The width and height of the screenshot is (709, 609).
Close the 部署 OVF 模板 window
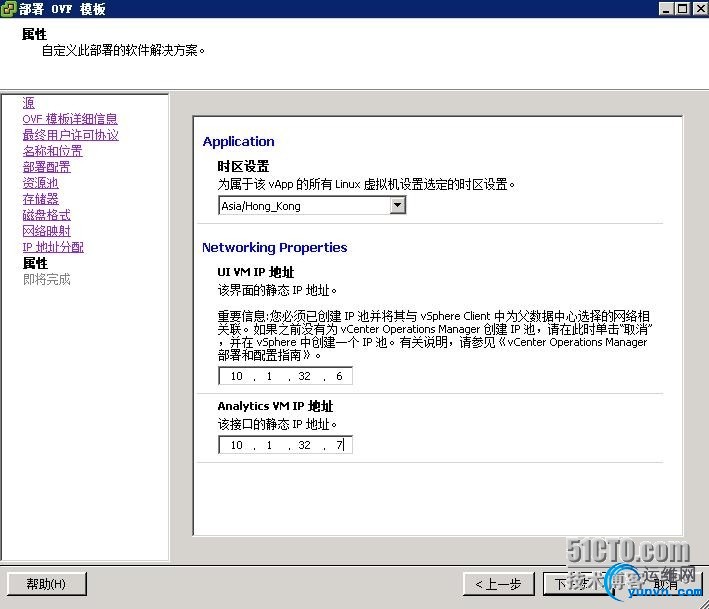[700, 9]
